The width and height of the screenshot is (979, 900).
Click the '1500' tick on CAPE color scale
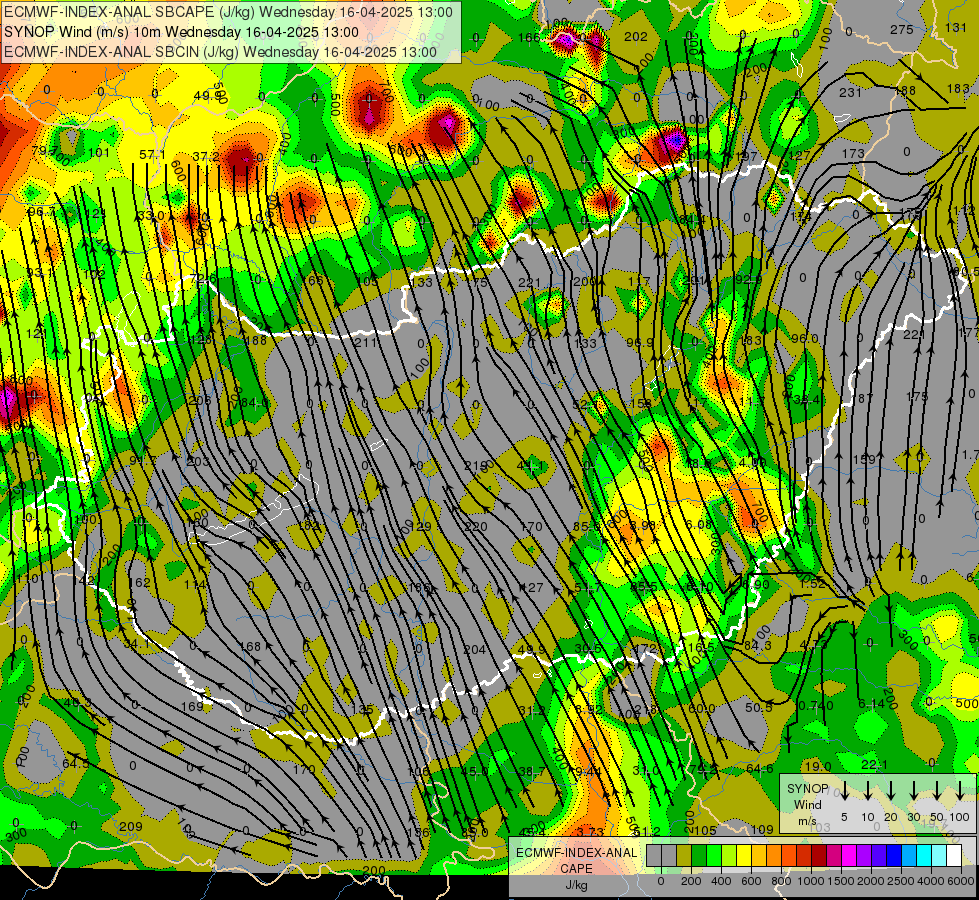tap(841, 881)
